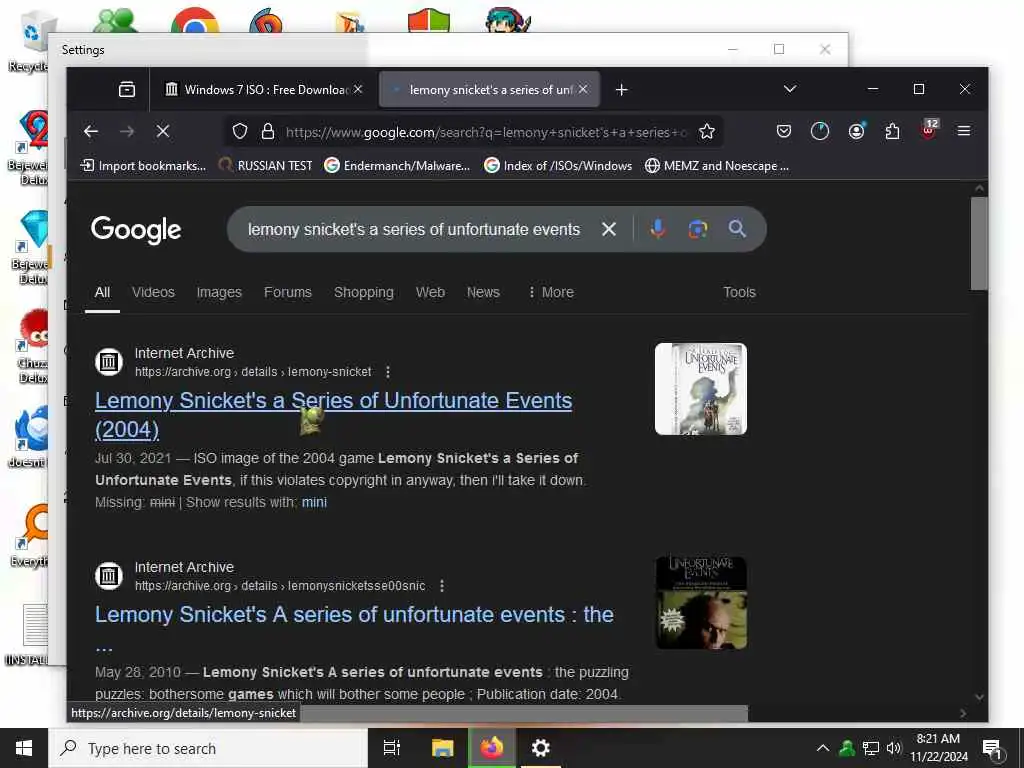Click Type here to search box
The height and width of the screenshot is (768, 1024).
208,748
